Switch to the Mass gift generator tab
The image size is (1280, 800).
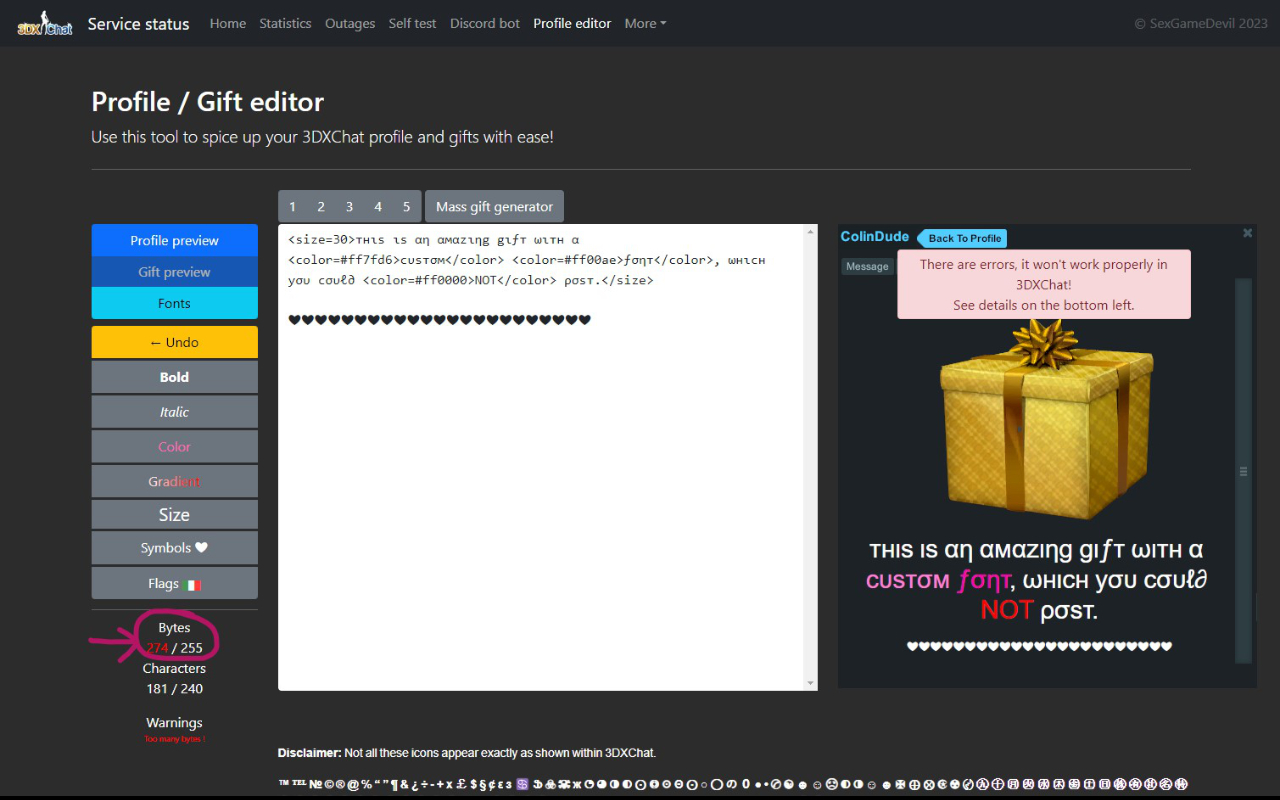pyautogui.click(x=494, y=206)
